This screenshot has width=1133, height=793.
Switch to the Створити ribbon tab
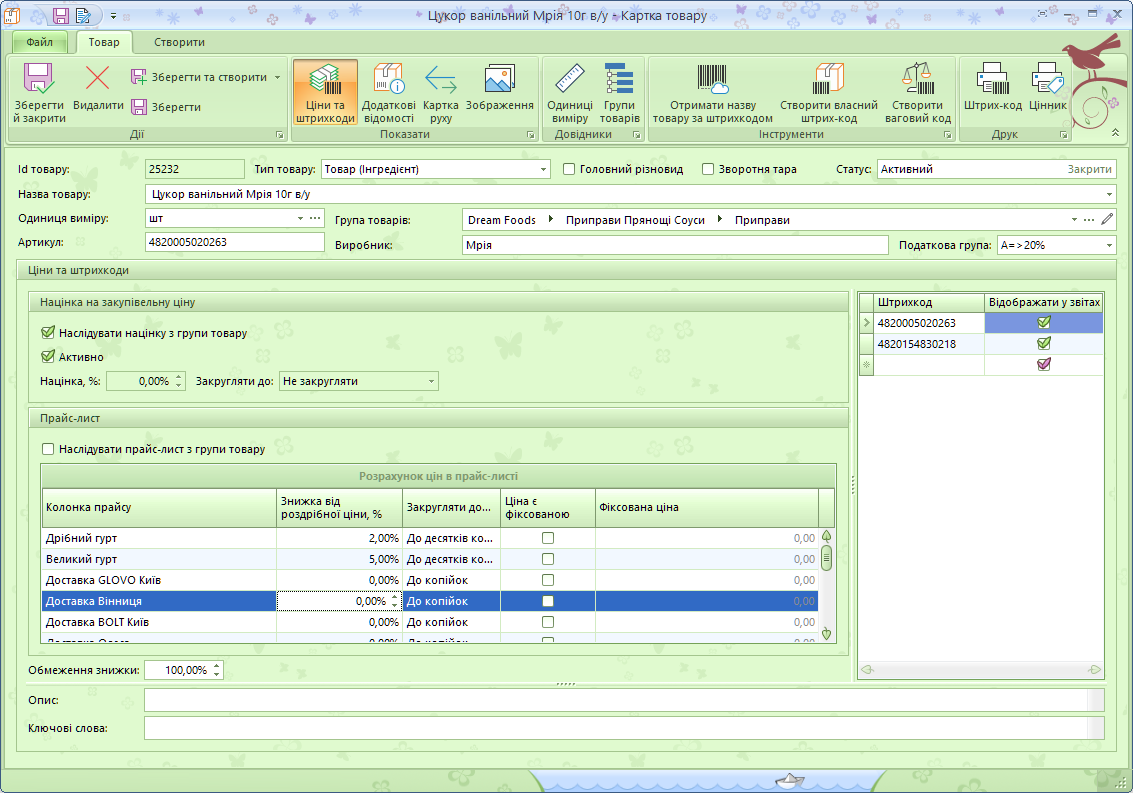(x=179, y=42)
